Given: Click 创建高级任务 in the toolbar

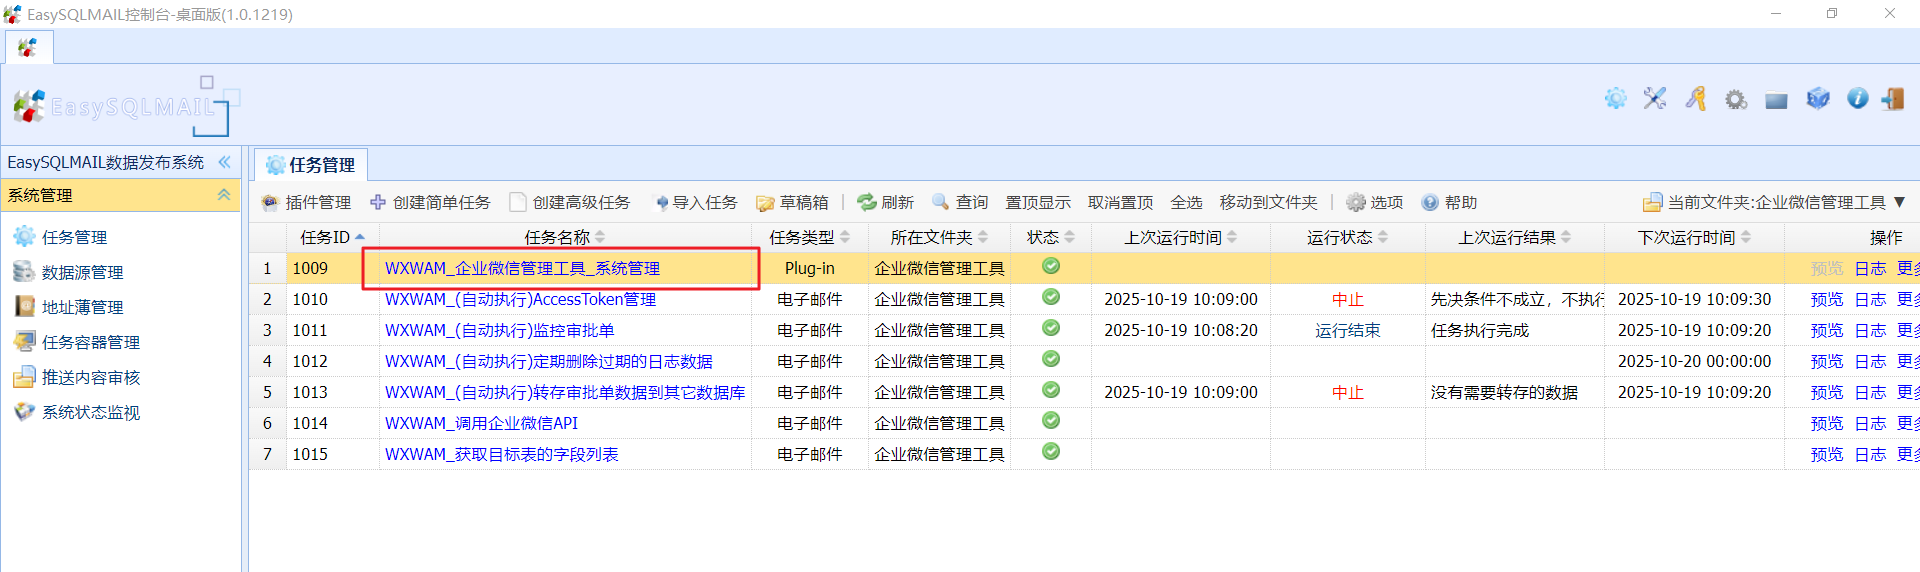Looking at the screenshot, I should [570, 203].
